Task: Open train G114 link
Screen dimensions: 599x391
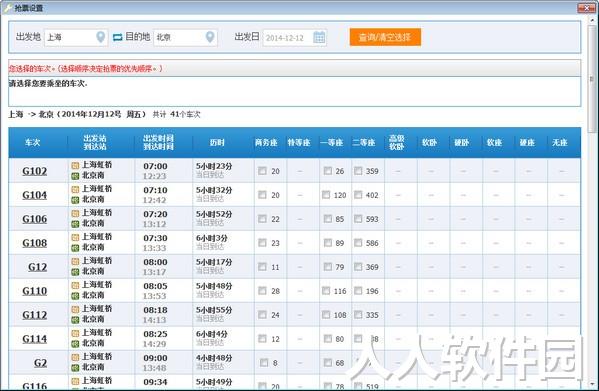Action: [x=34, y=339]
